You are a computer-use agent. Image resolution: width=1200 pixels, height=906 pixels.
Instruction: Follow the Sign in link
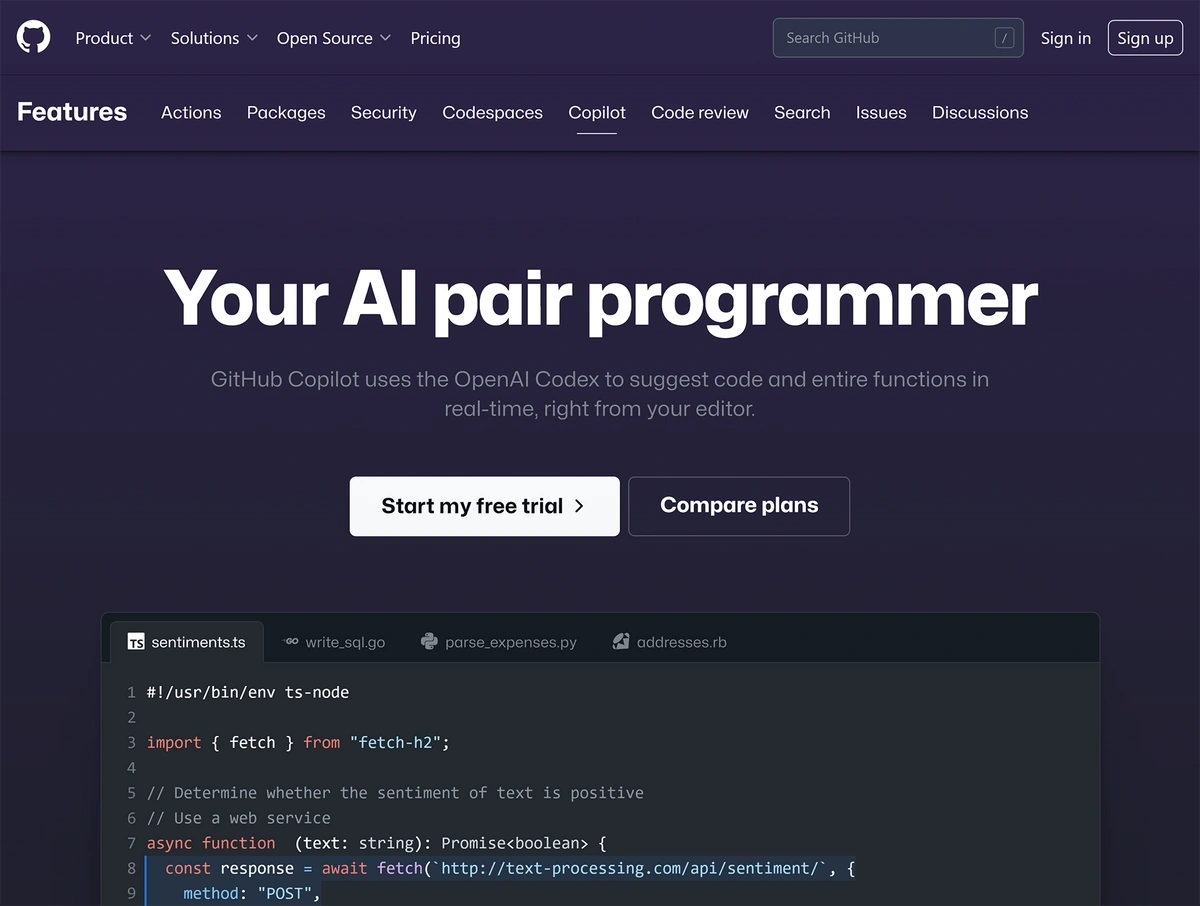point(1065,38)
